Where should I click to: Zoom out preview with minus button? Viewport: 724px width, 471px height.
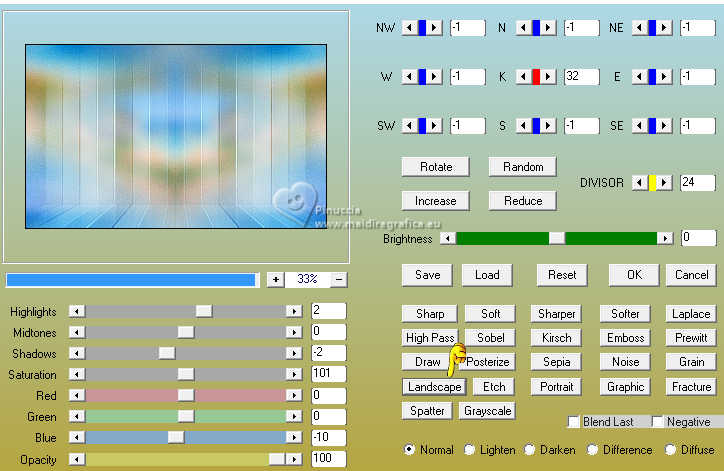[x=339, y=279]
